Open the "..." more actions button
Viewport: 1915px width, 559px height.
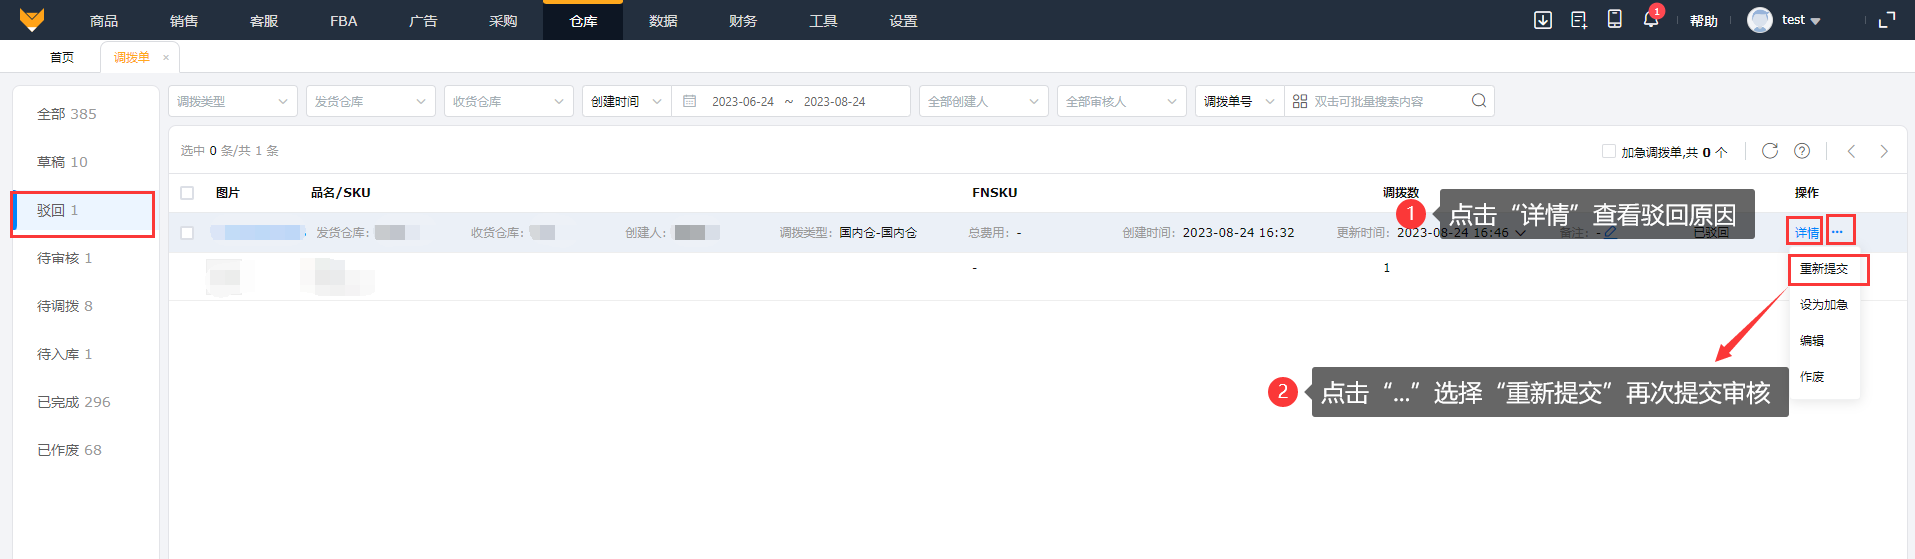[1838, 231]
